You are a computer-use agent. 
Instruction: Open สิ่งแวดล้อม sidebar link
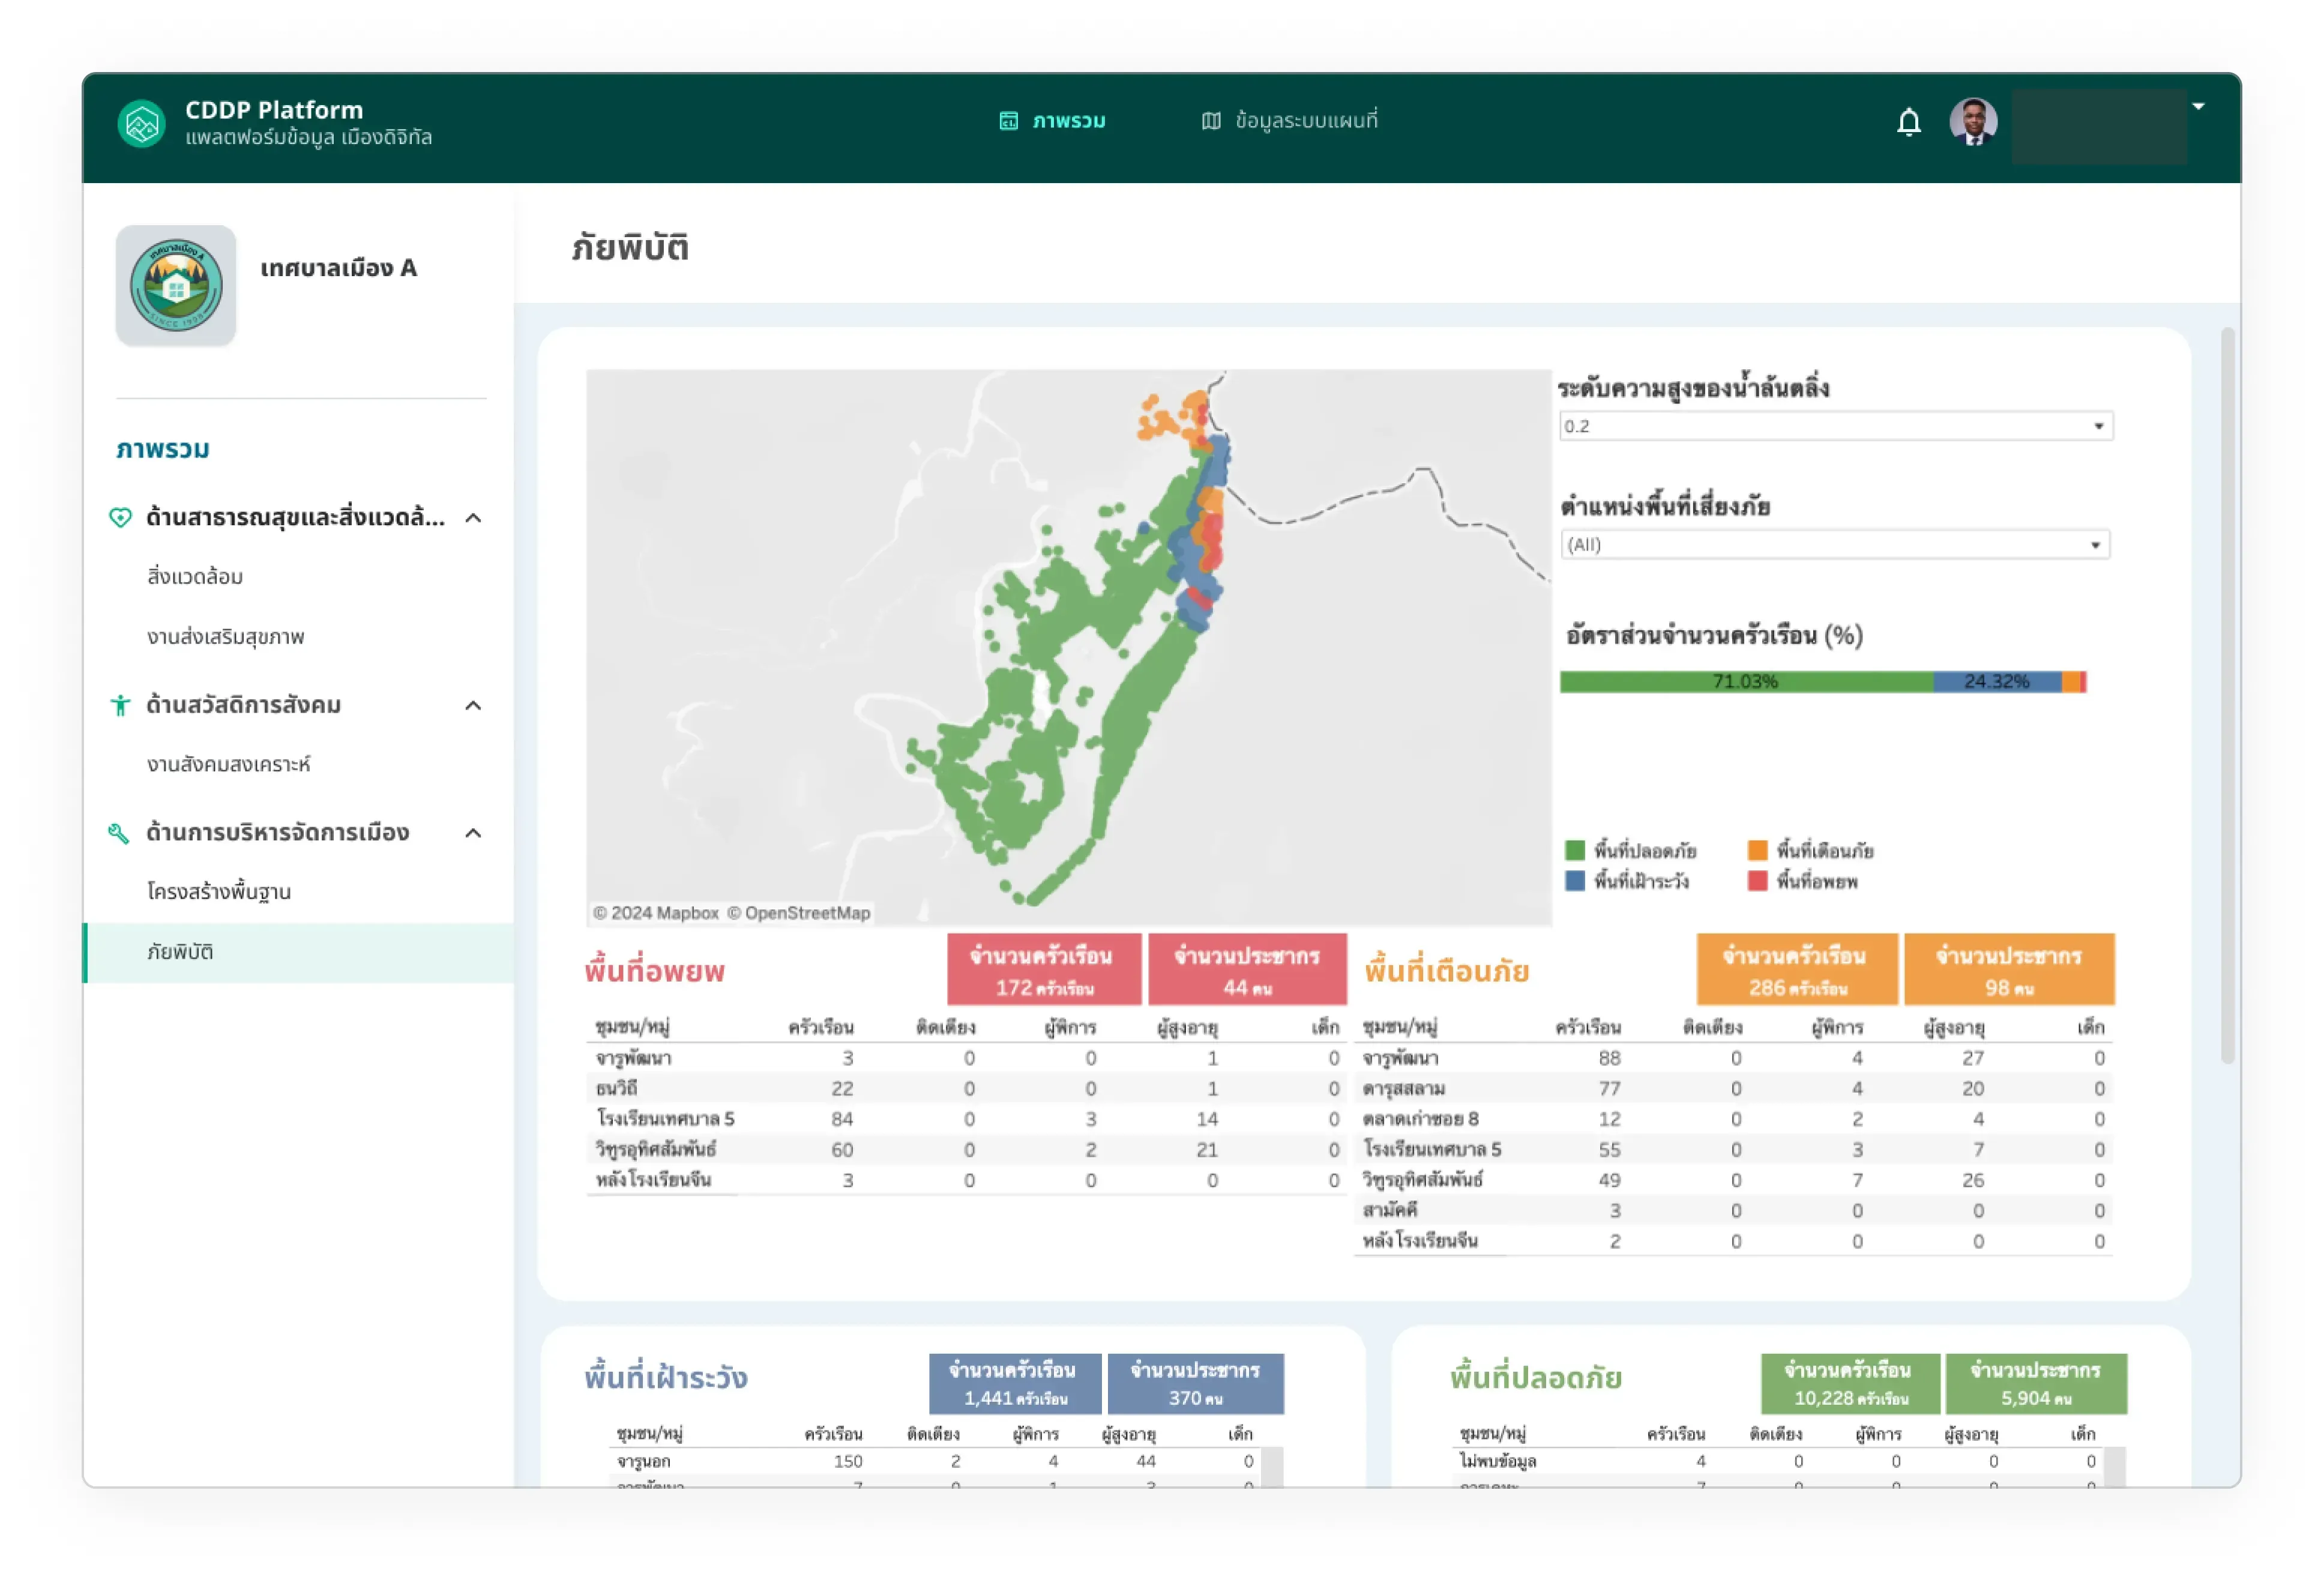(195, 576)
